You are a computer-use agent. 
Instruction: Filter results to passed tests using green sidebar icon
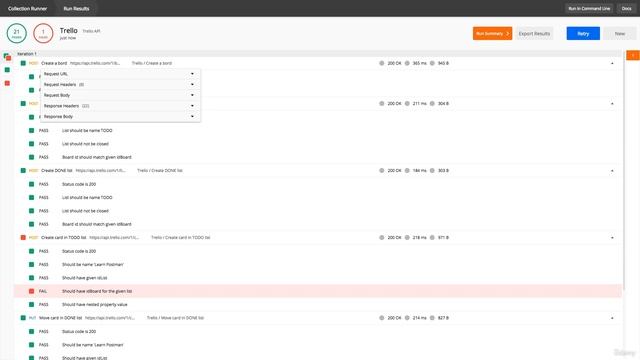[7, 70]
